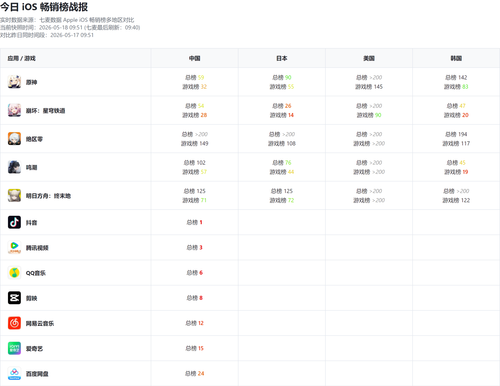Click the 原神 game icon
Viewport: 500px width, 386px height.
[14, 82]
